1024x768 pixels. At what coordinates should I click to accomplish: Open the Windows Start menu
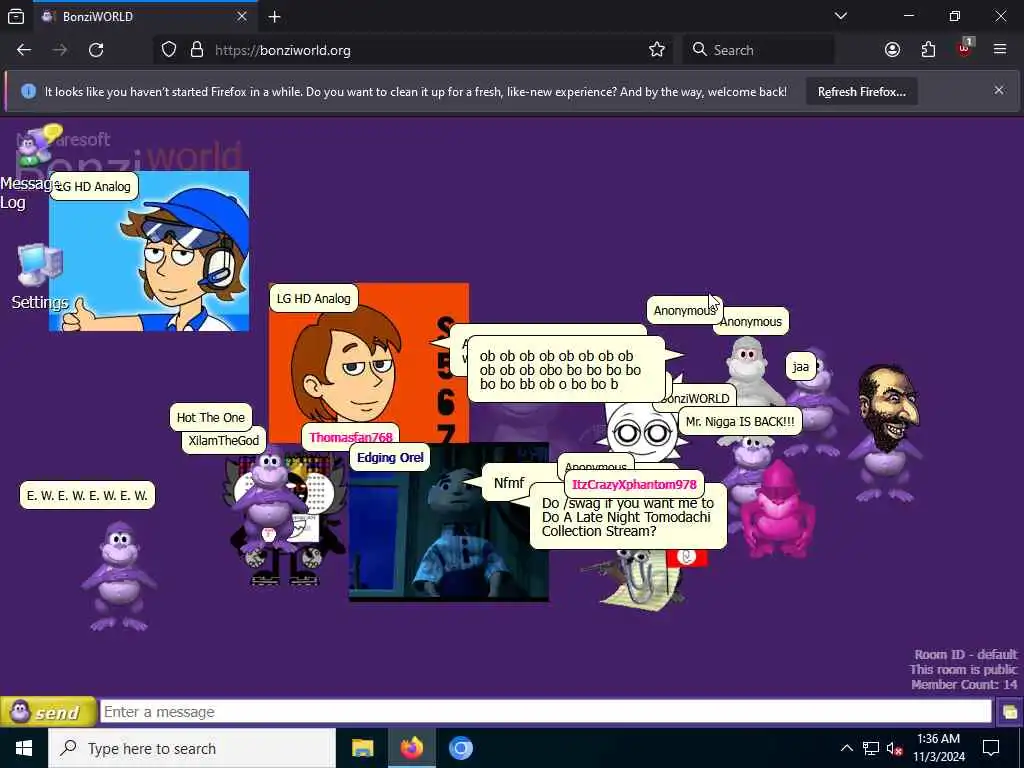pos(24,748)
